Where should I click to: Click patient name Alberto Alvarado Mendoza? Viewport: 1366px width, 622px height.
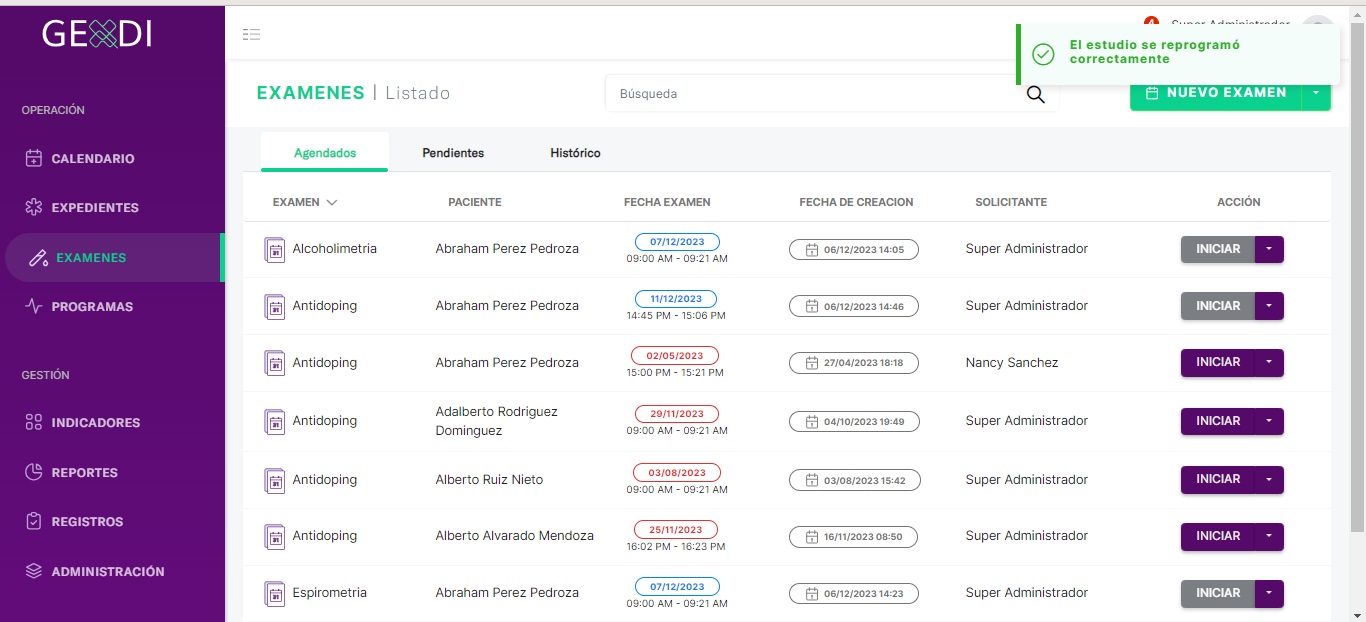coord(514,536)
